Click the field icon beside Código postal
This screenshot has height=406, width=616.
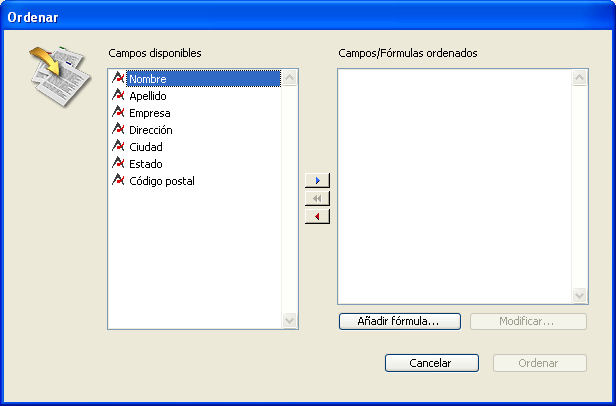(118, 180)
